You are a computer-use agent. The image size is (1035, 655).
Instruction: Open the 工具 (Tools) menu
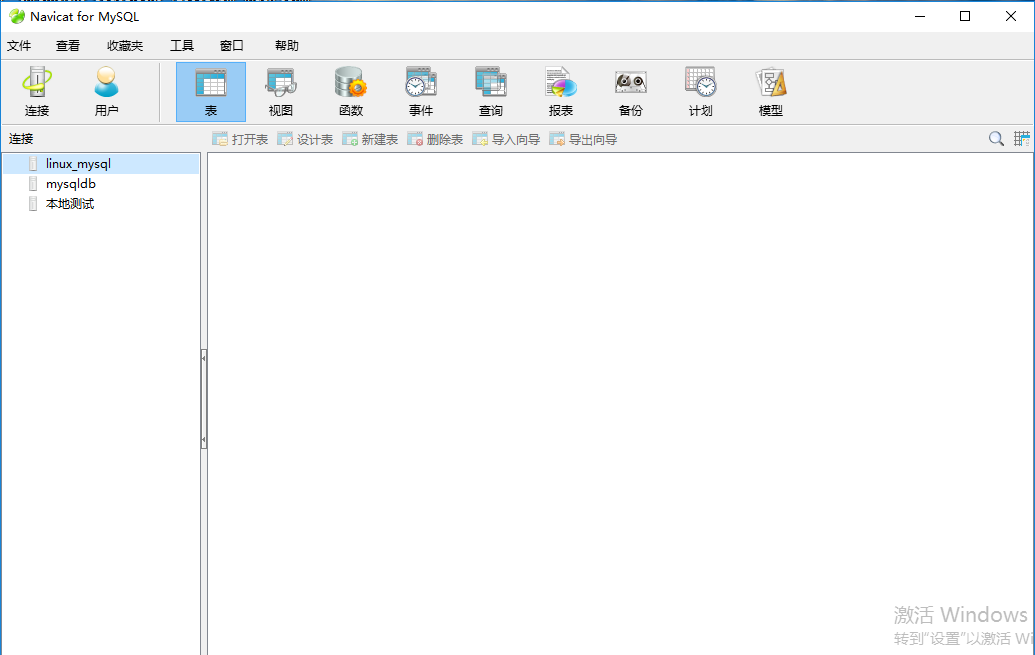click(x=182, y=46)
